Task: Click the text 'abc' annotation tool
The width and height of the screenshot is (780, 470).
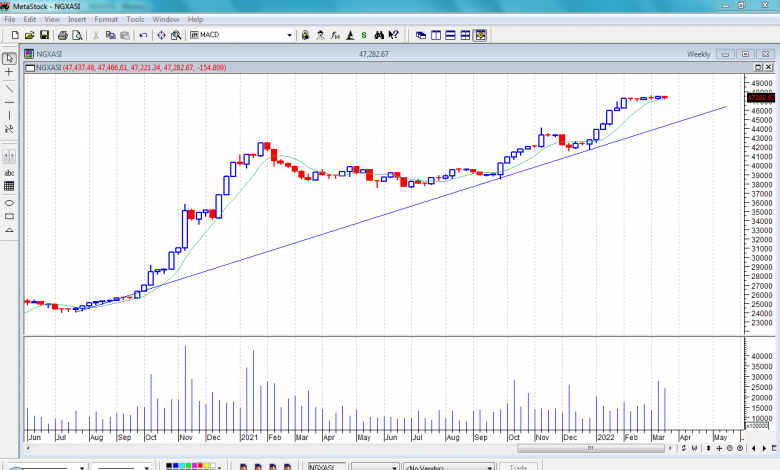Action: 9,172
